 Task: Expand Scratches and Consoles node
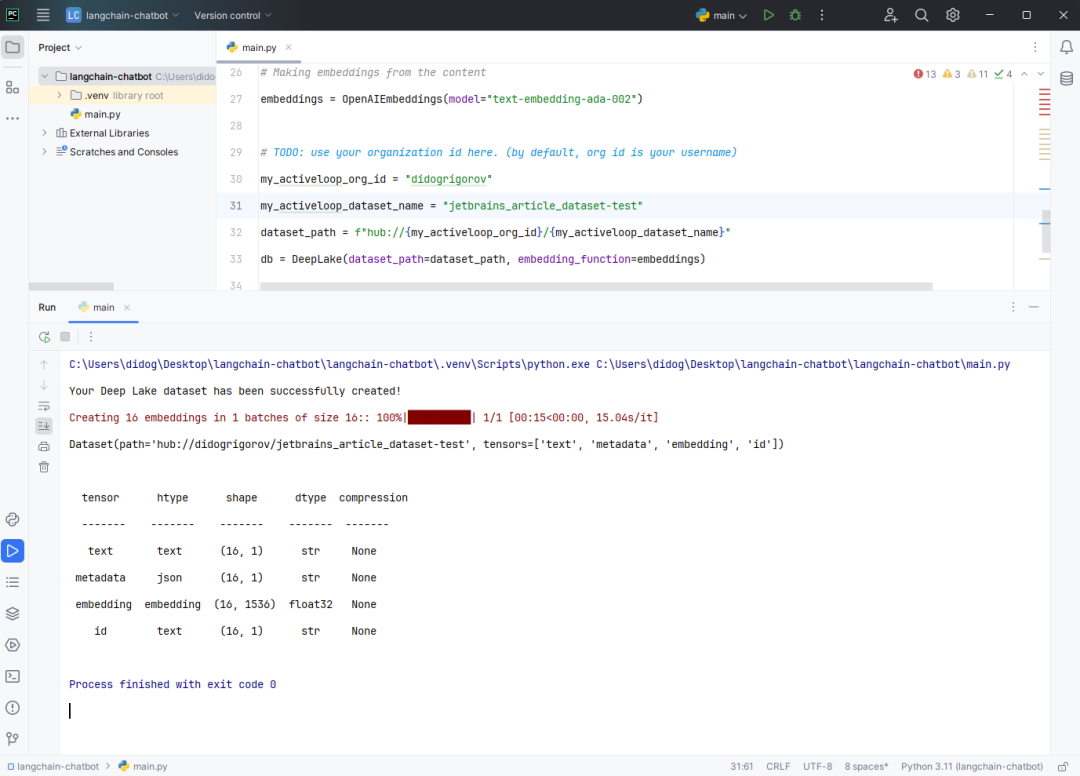(45, 151)
